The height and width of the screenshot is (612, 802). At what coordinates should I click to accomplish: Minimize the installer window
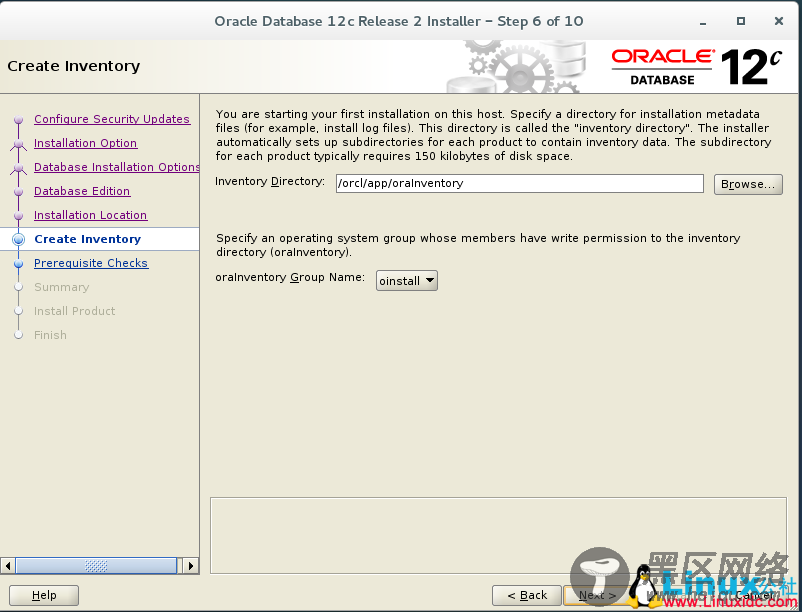[703, 22]
